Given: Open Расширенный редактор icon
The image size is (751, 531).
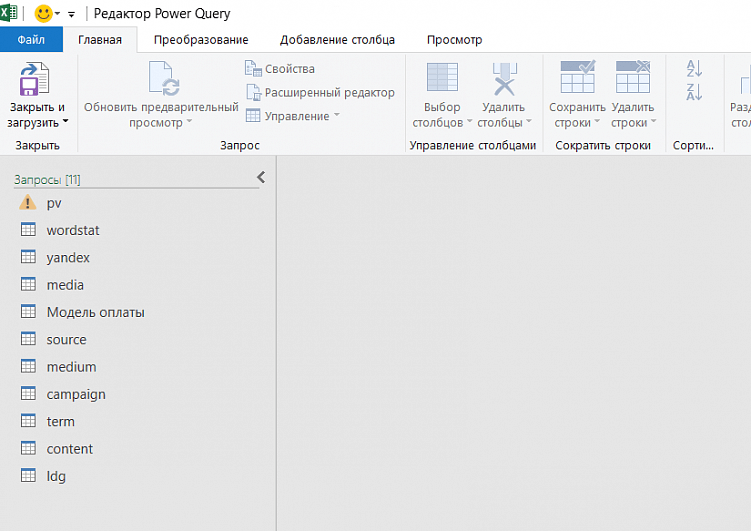Looking at the screenshot, I should (x=253, y=92).
